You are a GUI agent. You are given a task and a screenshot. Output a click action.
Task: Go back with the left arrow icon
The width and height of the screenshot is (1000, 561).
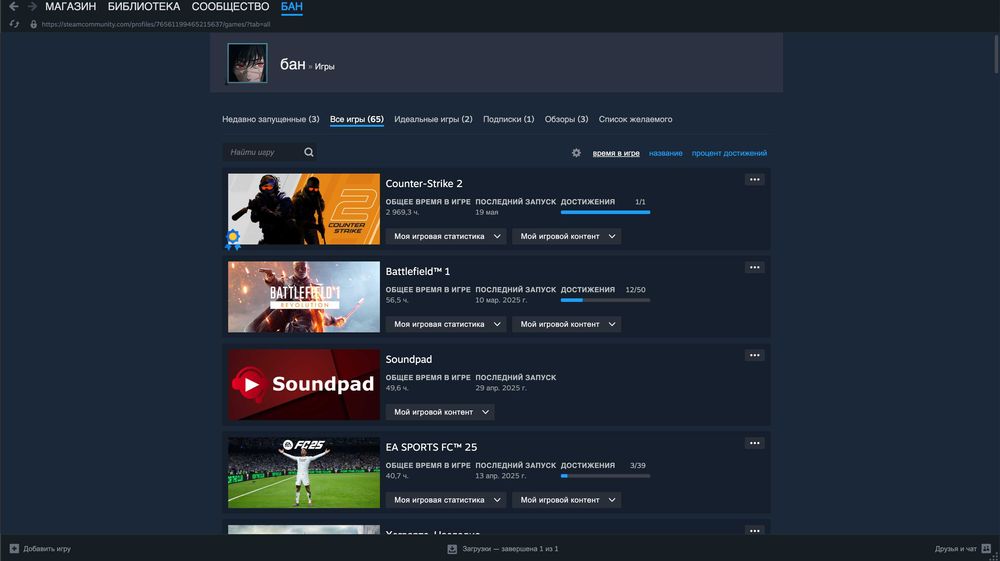13,6
